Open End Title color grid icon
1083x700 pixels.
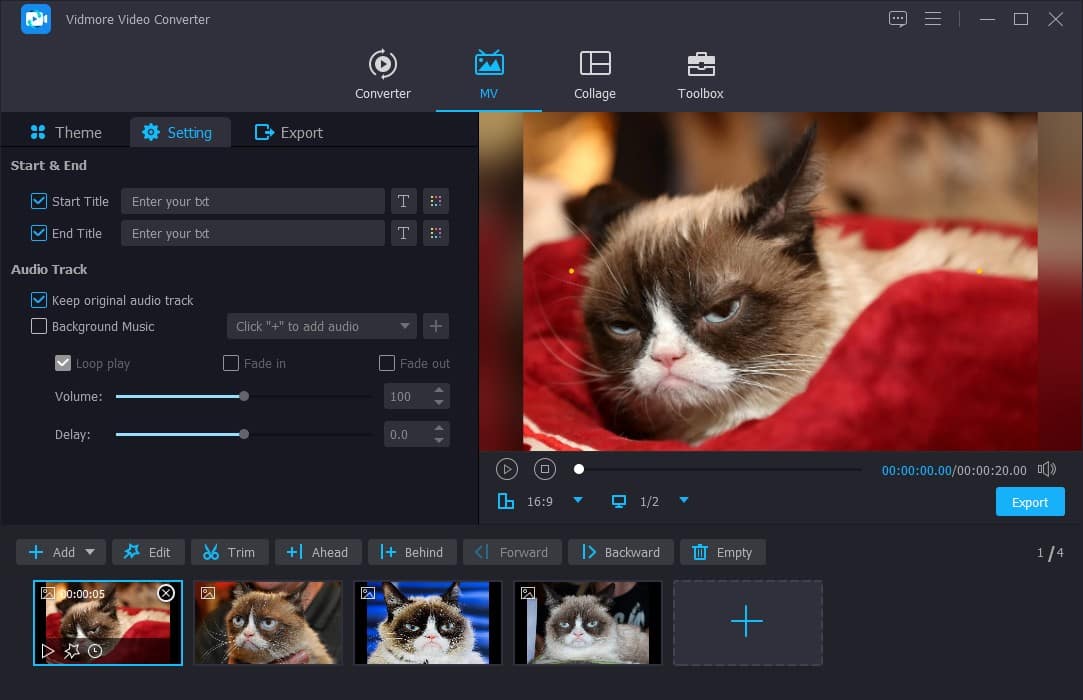(x=435, y=233)
